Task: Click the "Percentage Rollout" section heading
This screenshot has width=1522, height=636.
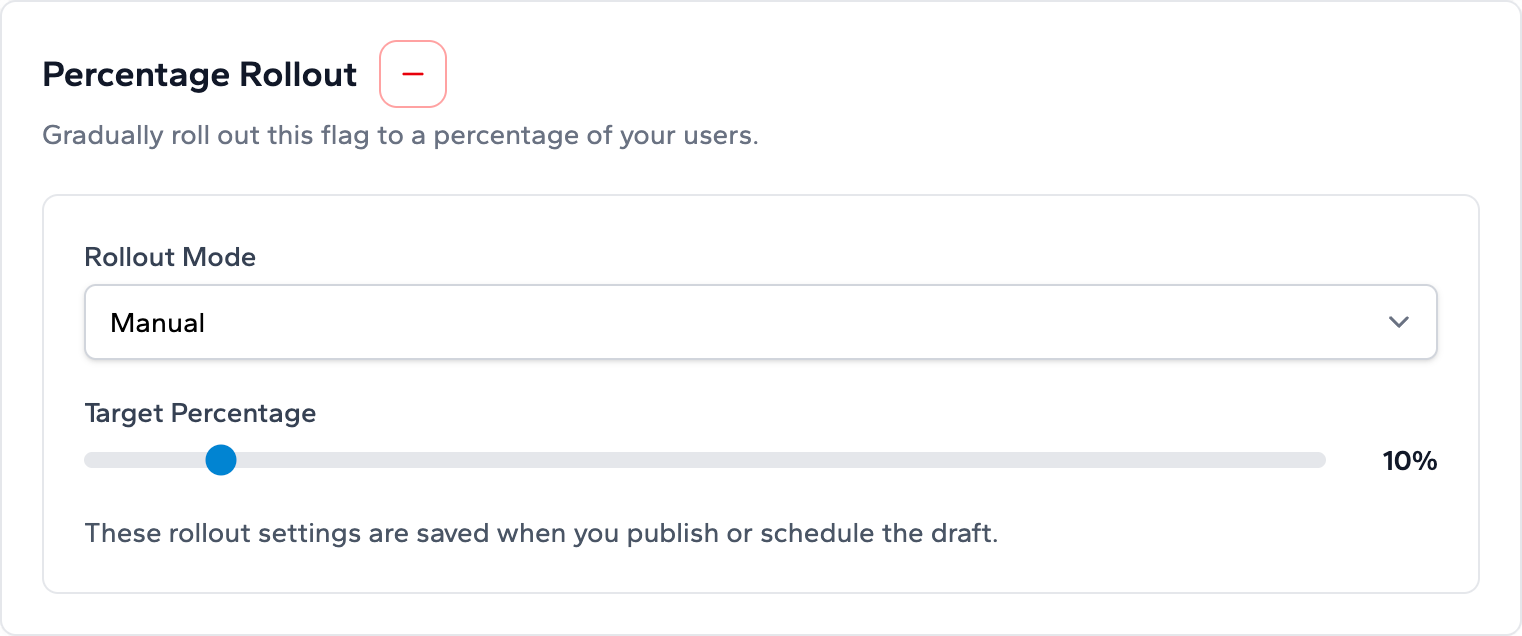Action: tap(200, 75)
